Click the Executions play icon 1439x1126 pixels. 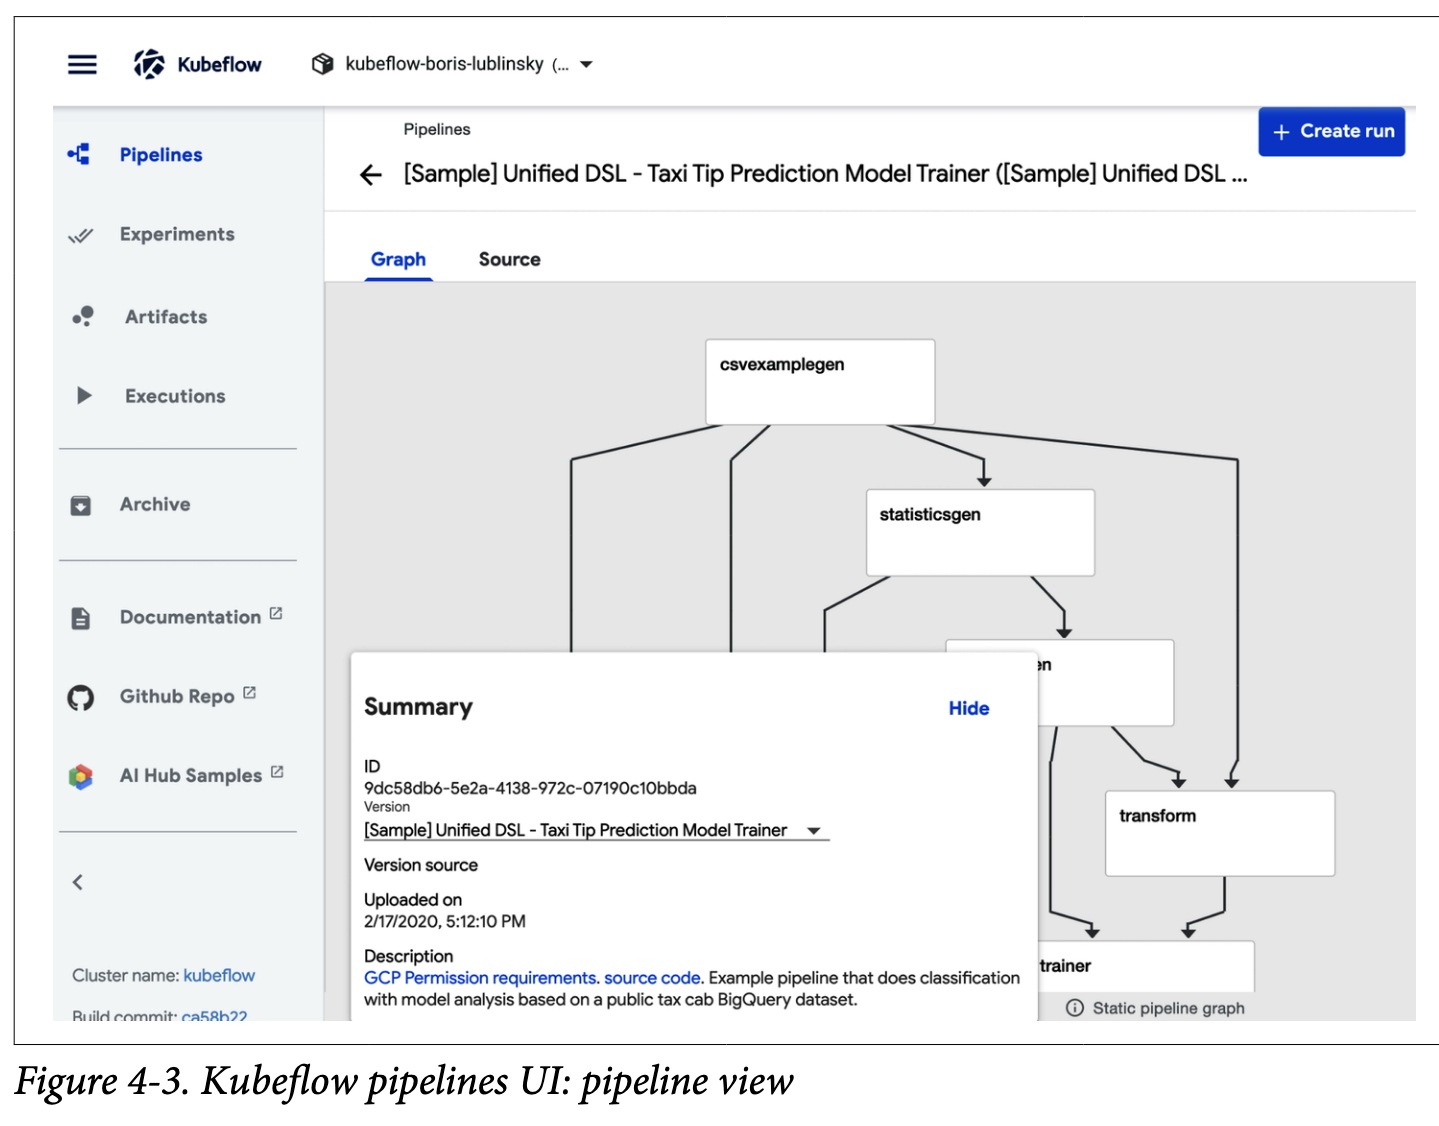tap(84, 396)
